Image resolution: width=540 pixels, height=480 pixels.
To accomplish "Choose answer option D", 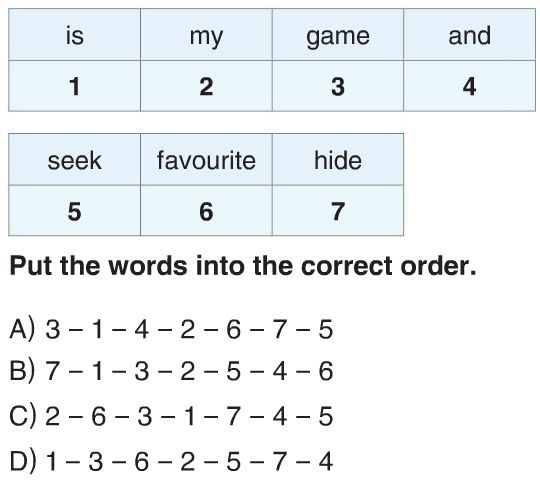I will coord(171,461).
